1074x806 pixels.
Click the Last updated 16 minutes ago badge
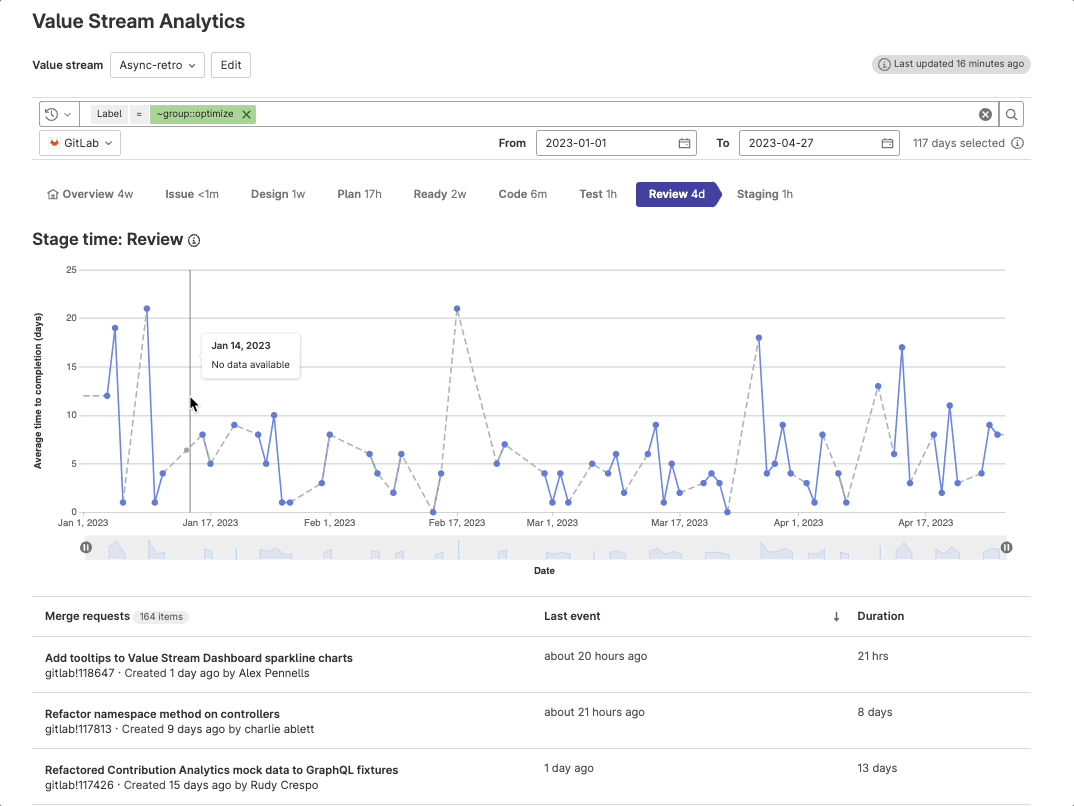[x=951, y=64]
